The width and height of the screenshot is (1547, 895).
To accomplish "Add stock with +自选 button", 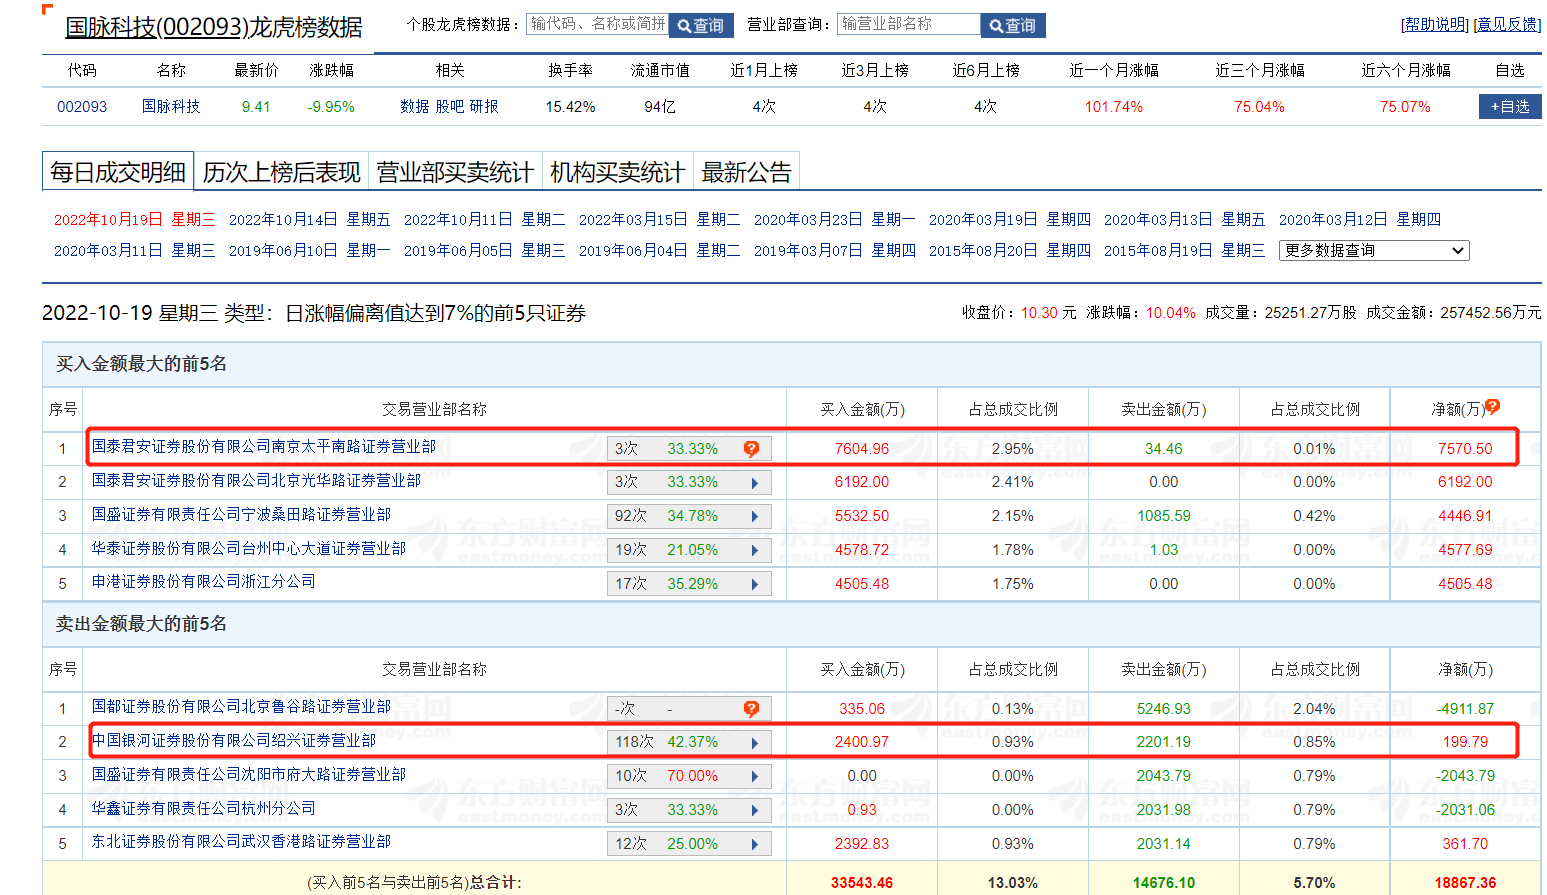I will 1509,107.
